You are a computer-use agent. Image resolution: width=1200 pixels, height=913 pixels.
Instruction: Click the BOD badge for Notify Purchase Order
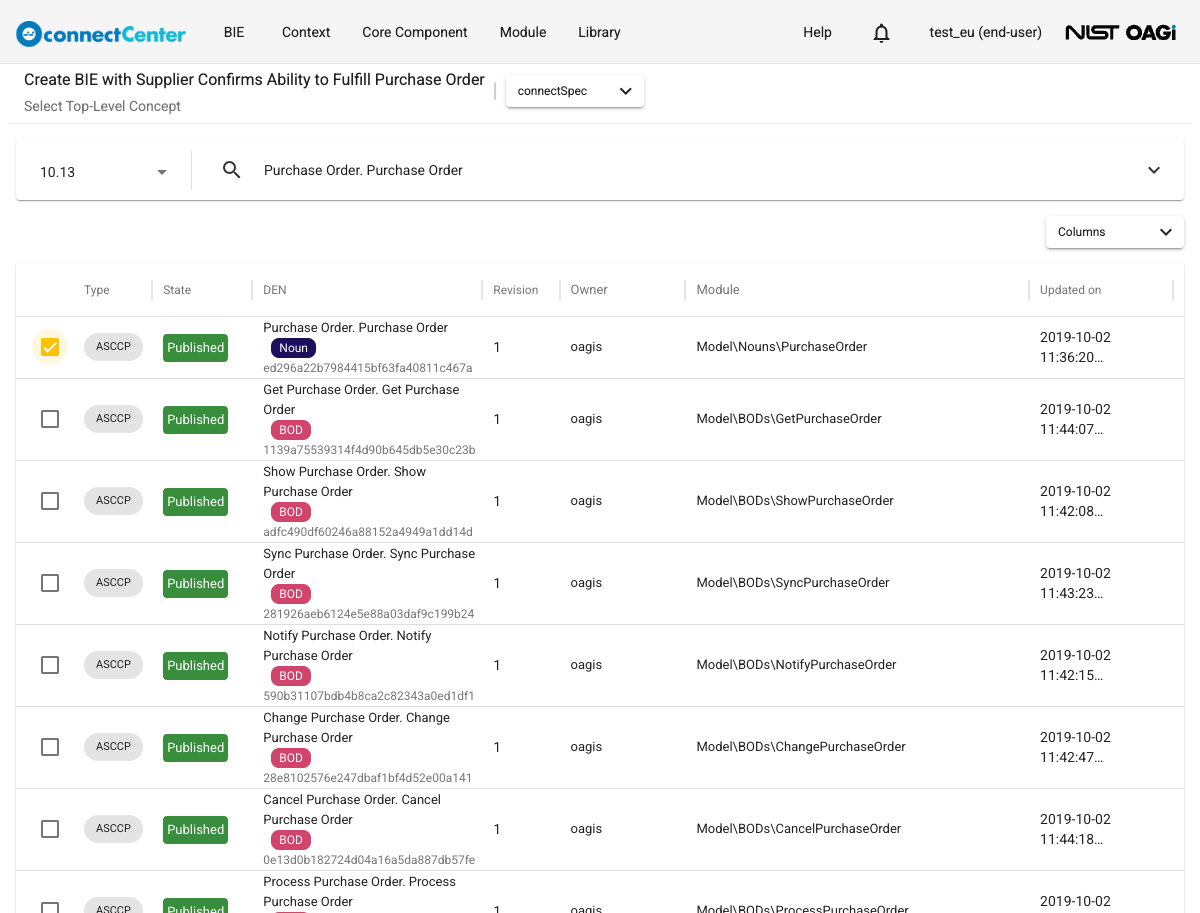click(x=291, y=676)
